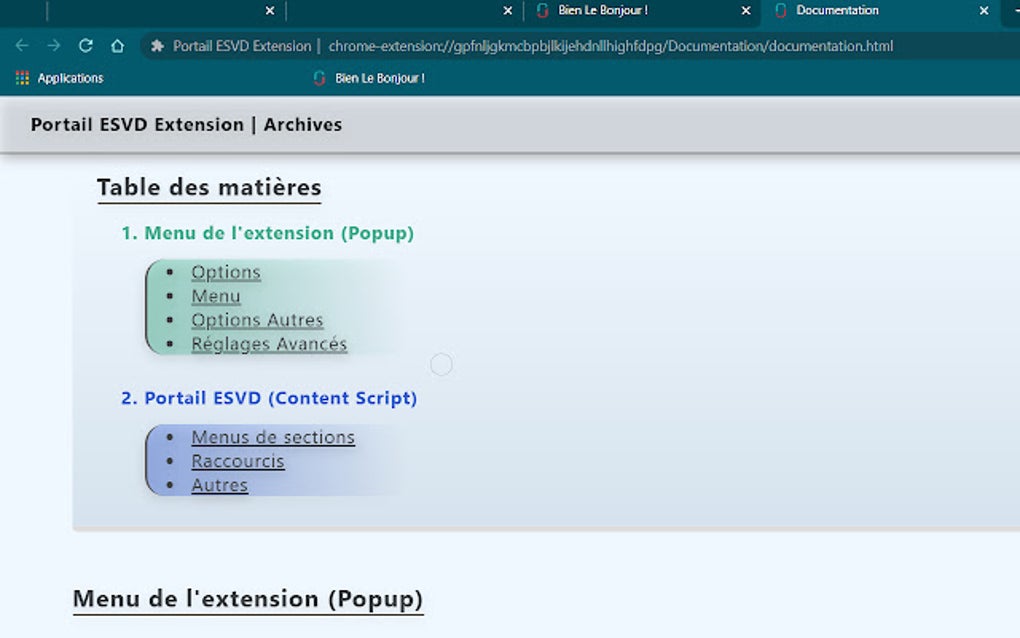Viewport: 1020px width, 638px height.
Task: Open the Menu link in table of contents
Action: point(216,297)
